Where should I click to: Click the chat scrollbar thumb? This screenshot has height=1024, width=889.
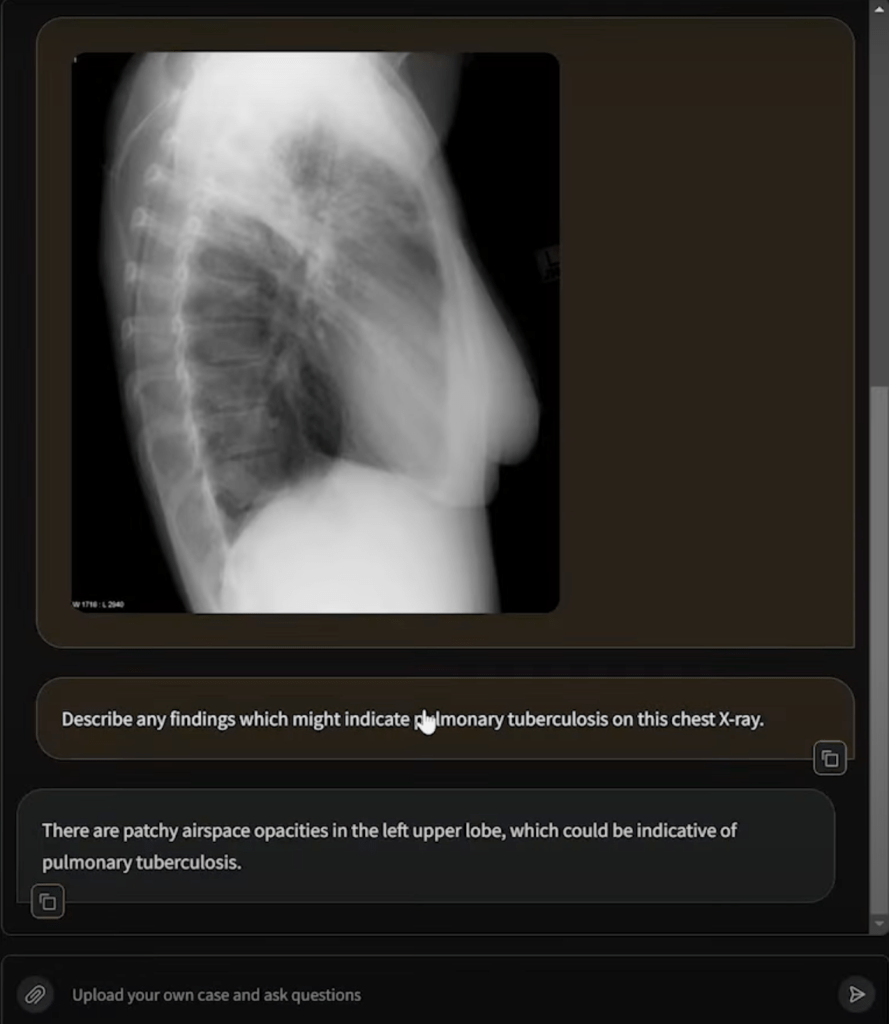pos(879,650)
